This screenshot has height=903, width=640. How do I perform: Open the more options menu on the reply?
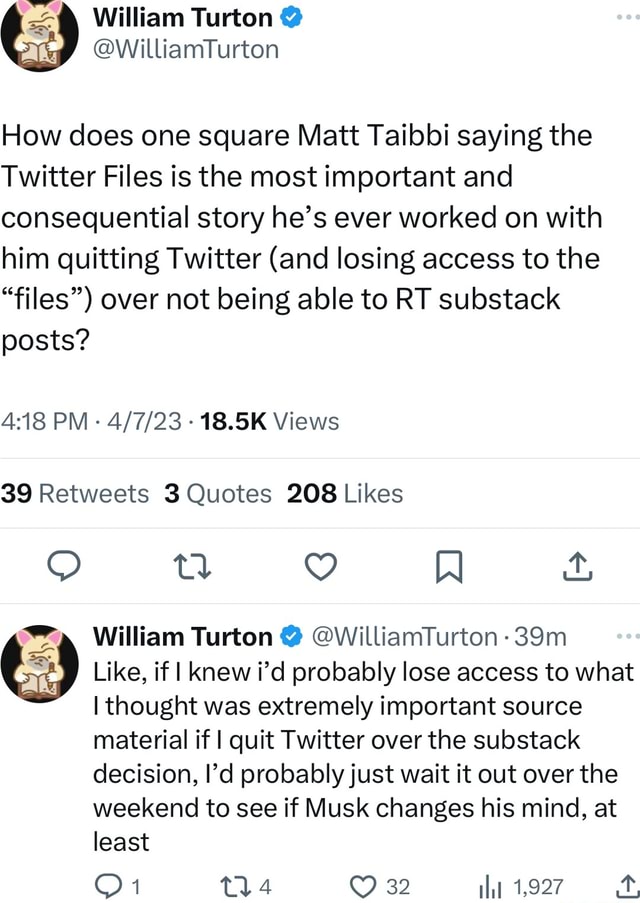[627, 636]
